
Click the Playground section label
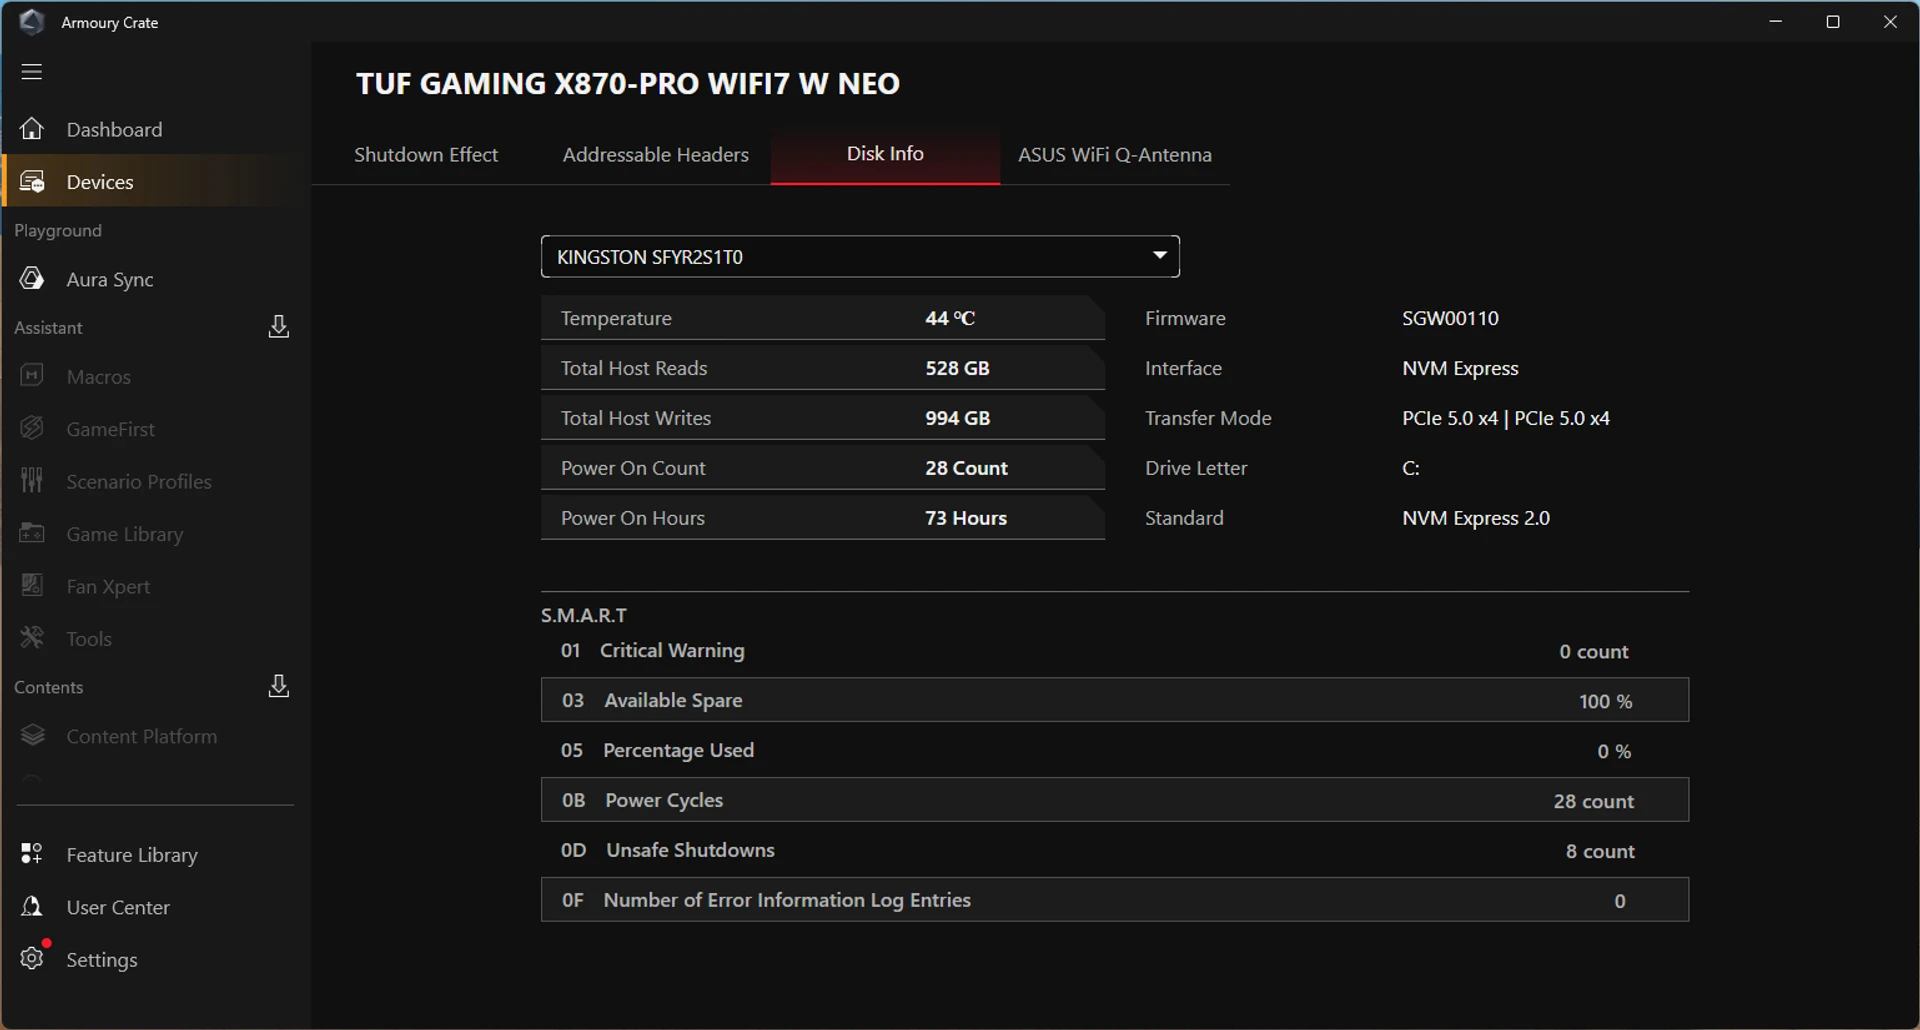(x=58, y=231)
